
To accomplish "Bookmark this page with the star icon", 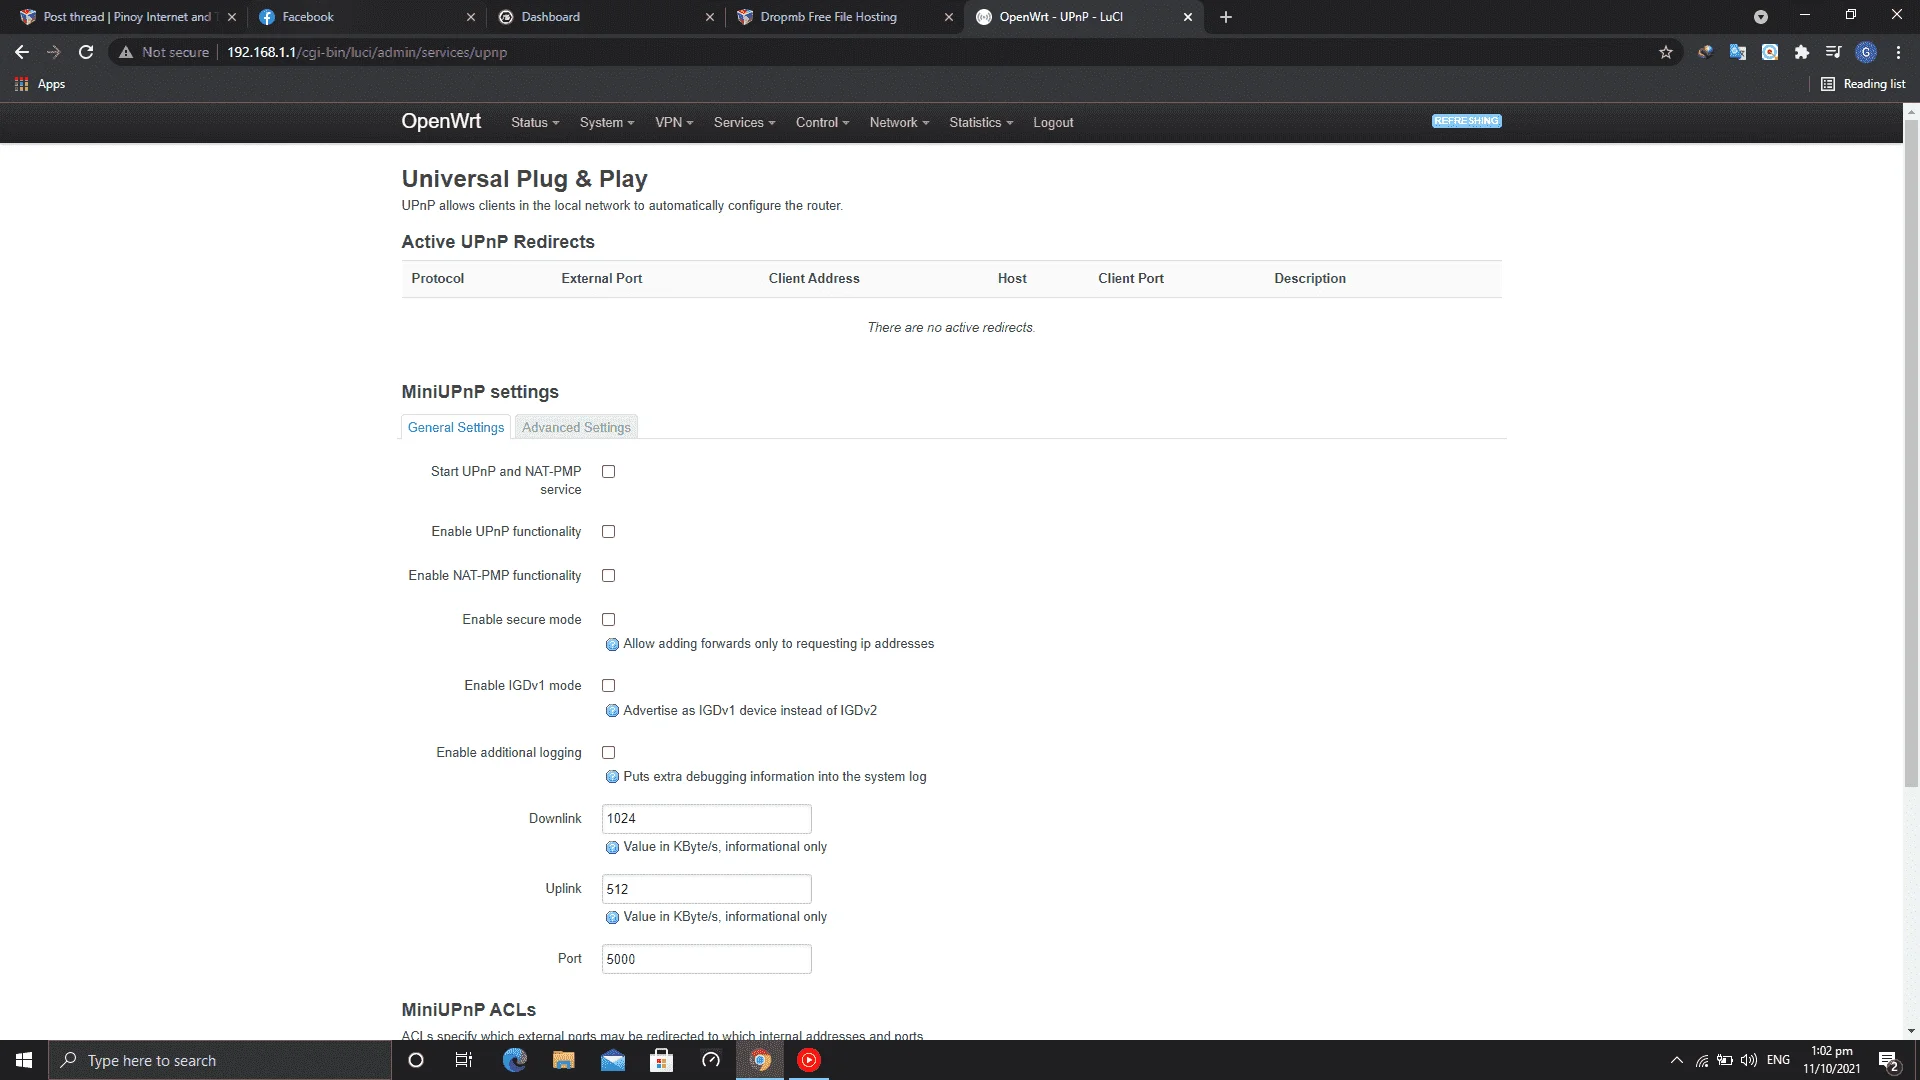I will [1666, 52].
